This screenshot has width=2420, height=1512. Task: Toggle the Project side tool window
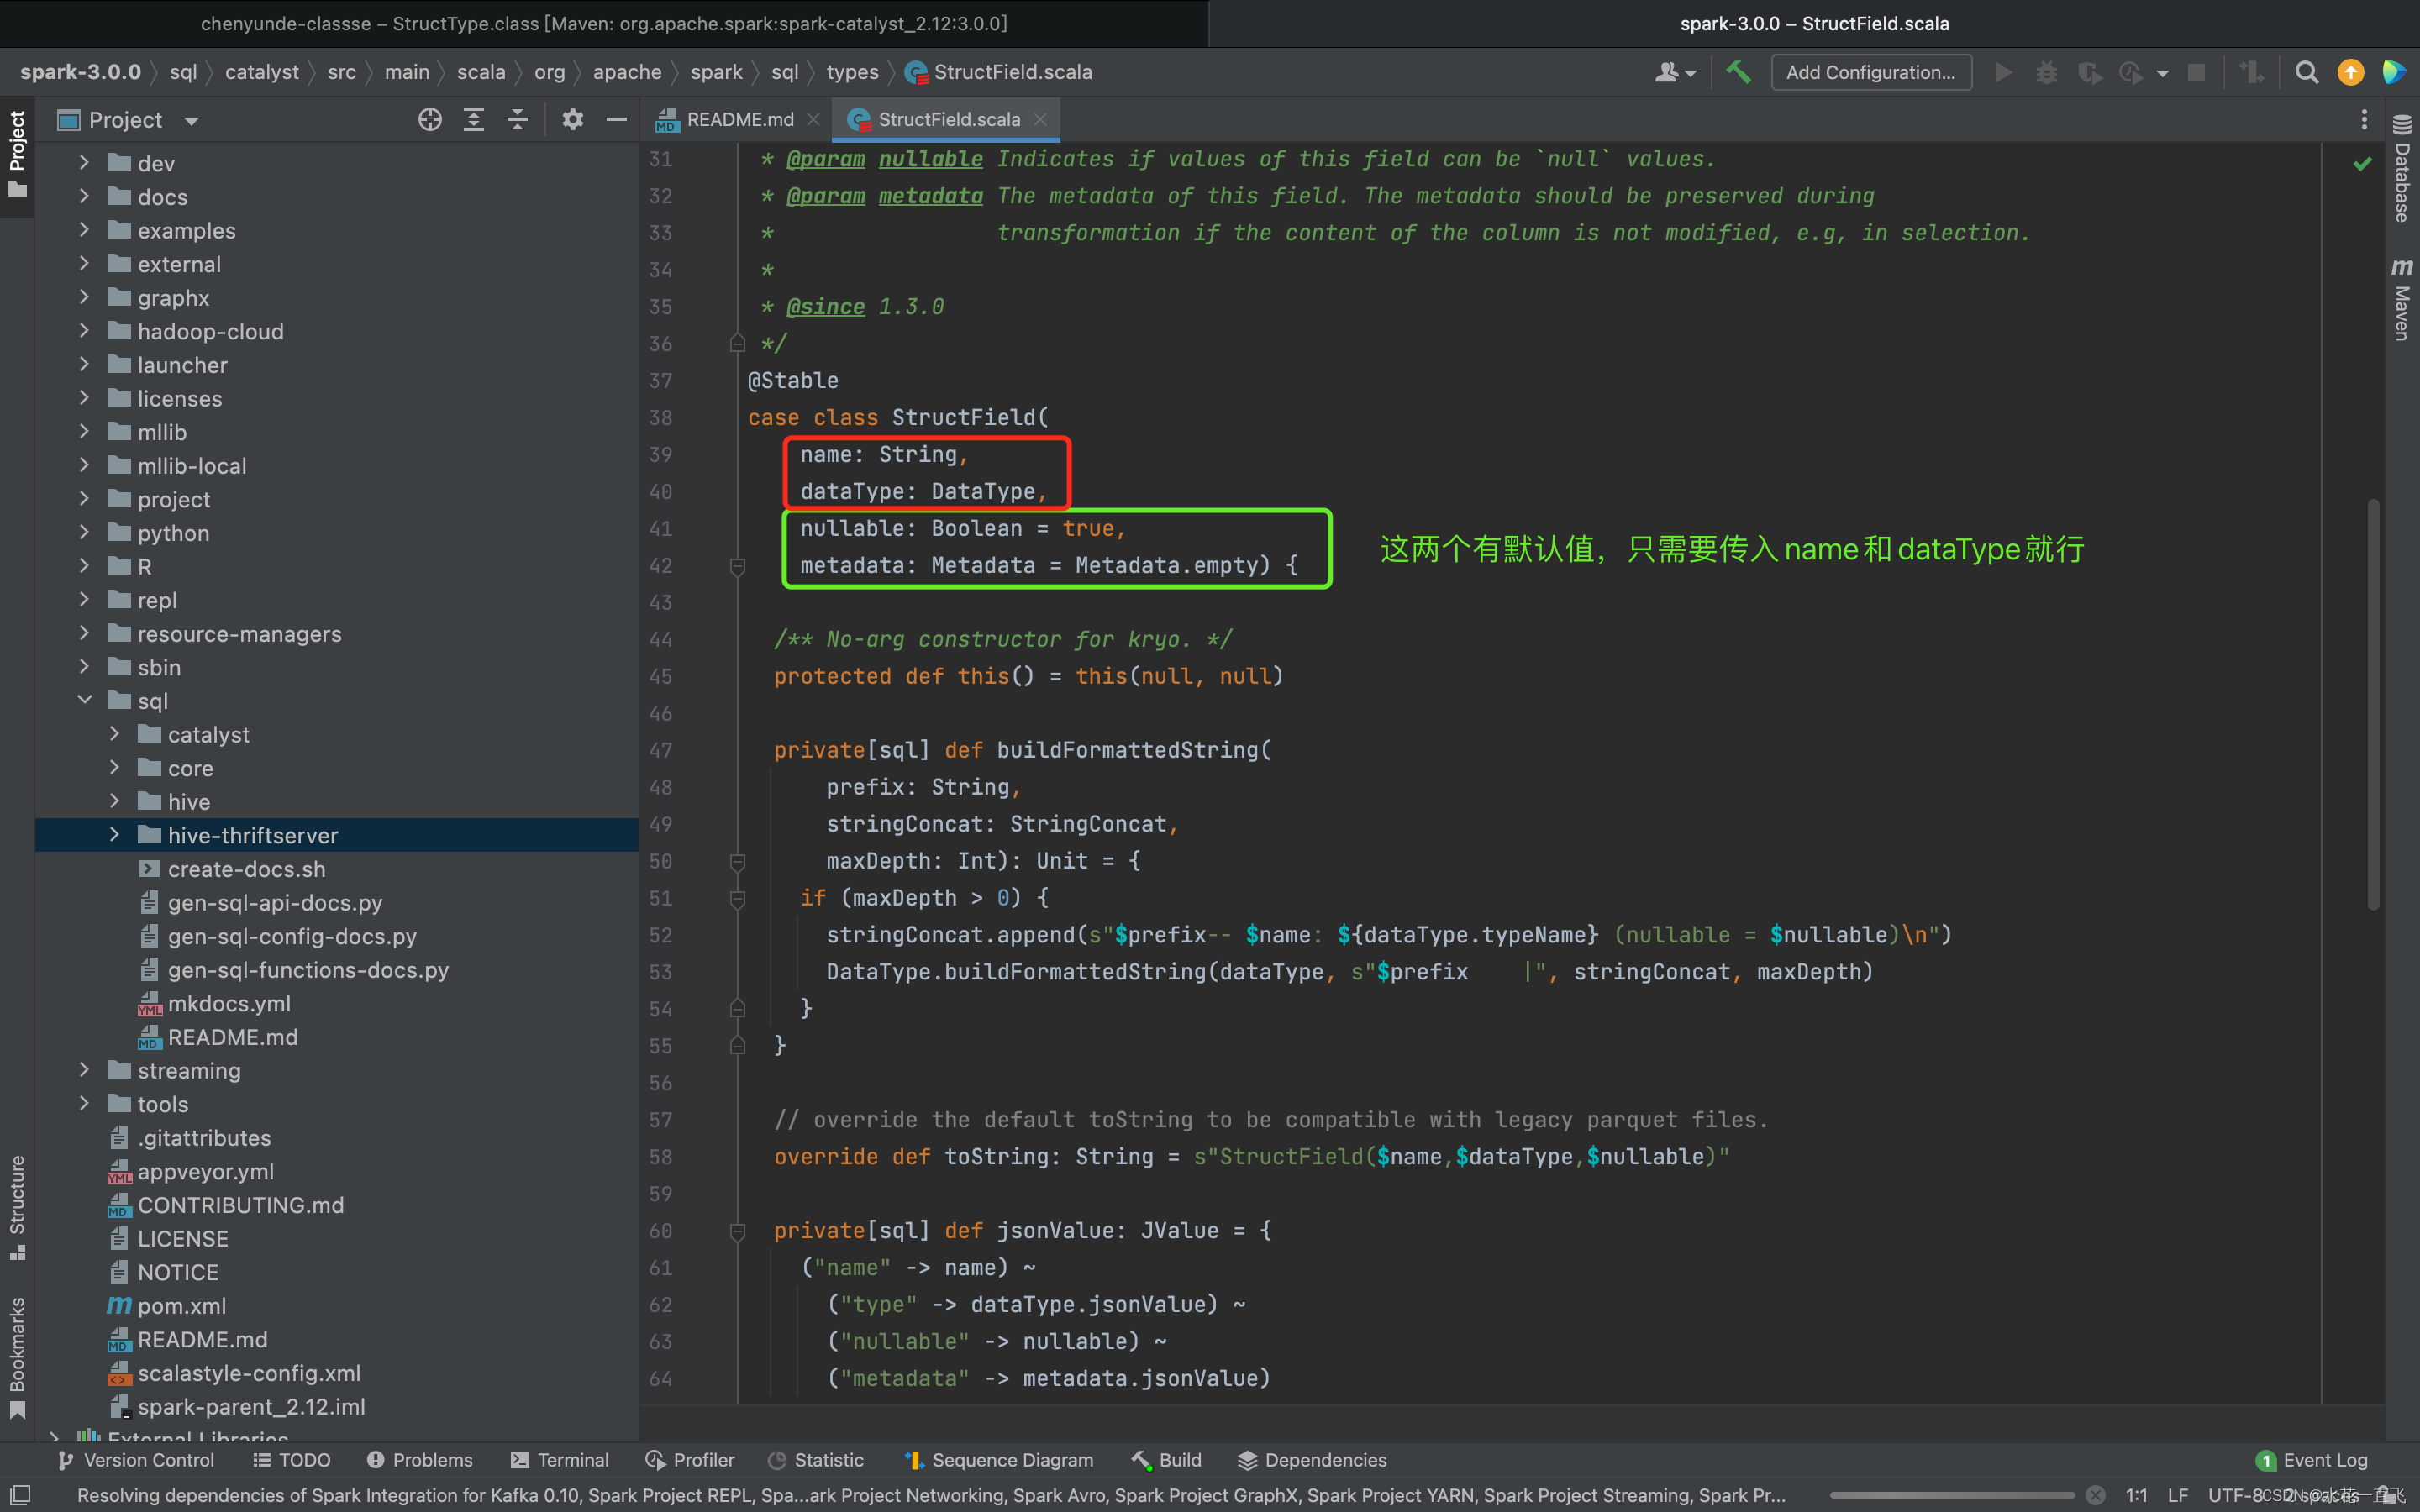17,155
